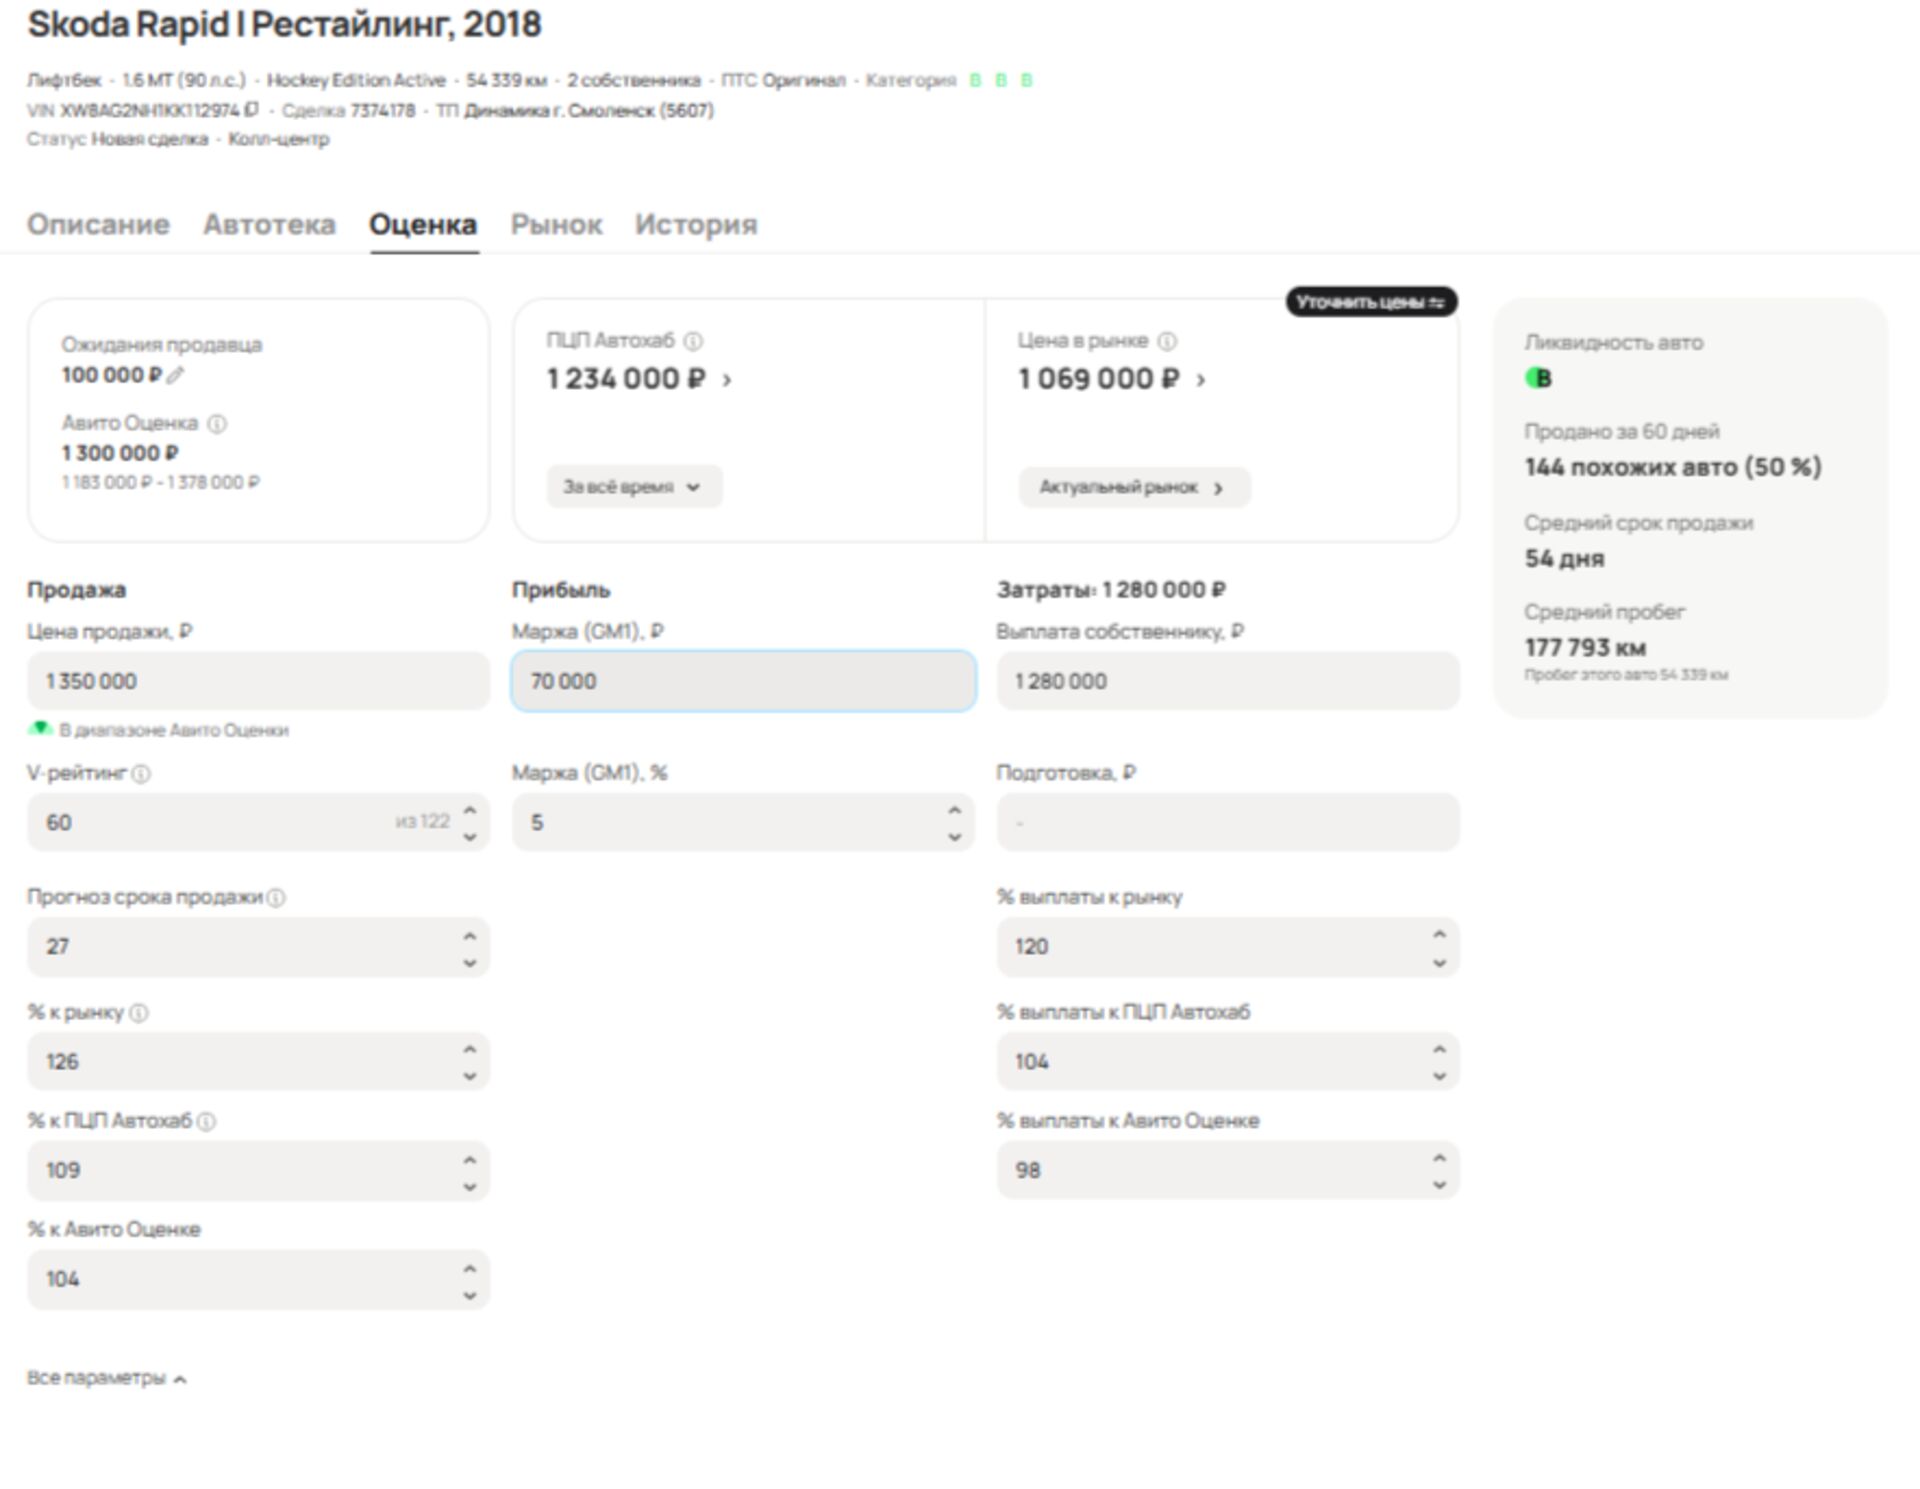Increase % выплаты к рынку value
The height and width of the screenshot is (1489, 1920).
(x=1439, y=934)
